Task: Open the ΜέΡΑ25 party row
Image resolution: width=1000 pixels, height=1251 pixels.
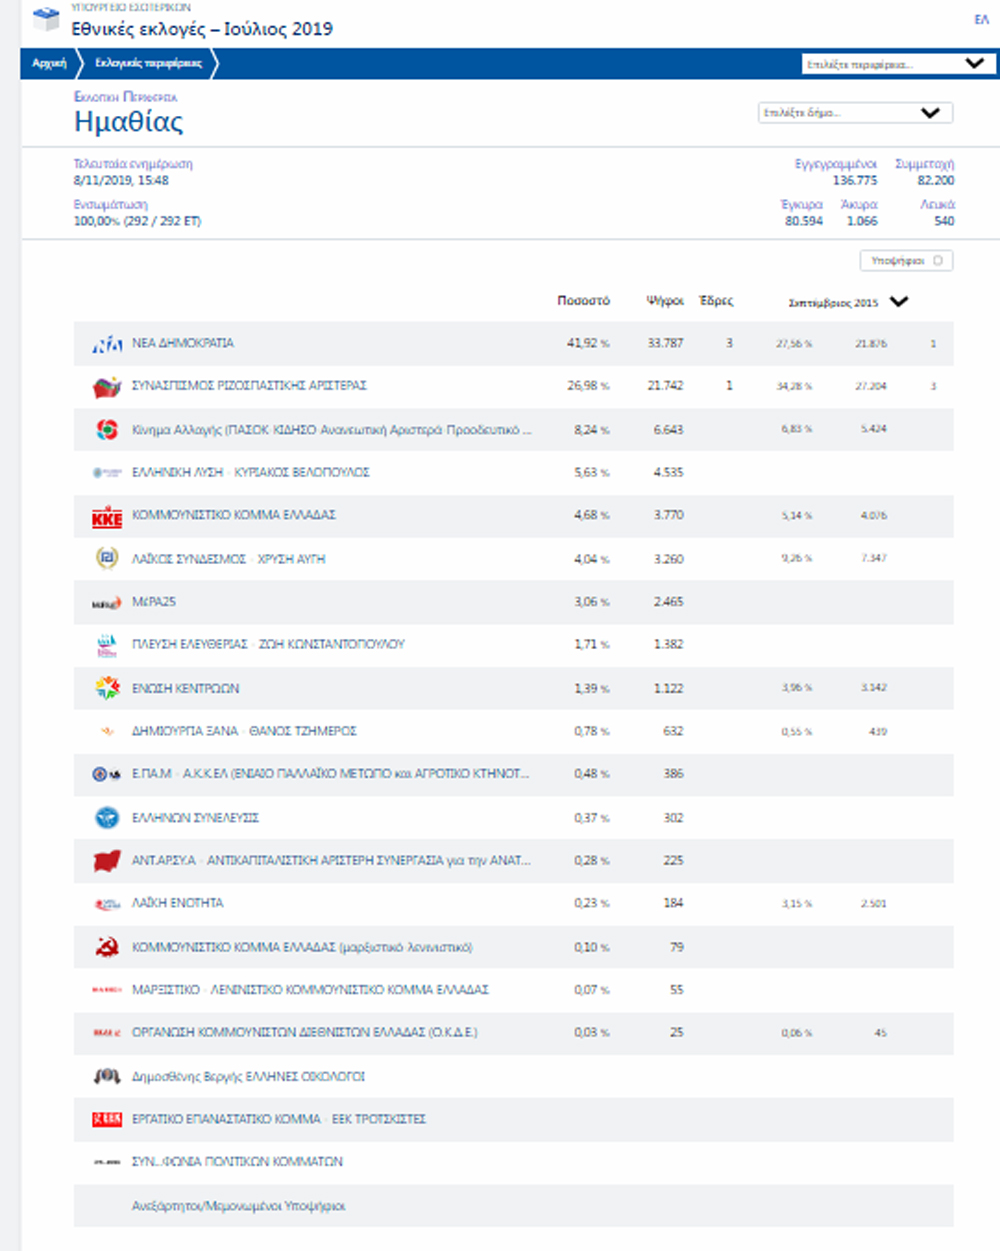Action: pos(154,602)
